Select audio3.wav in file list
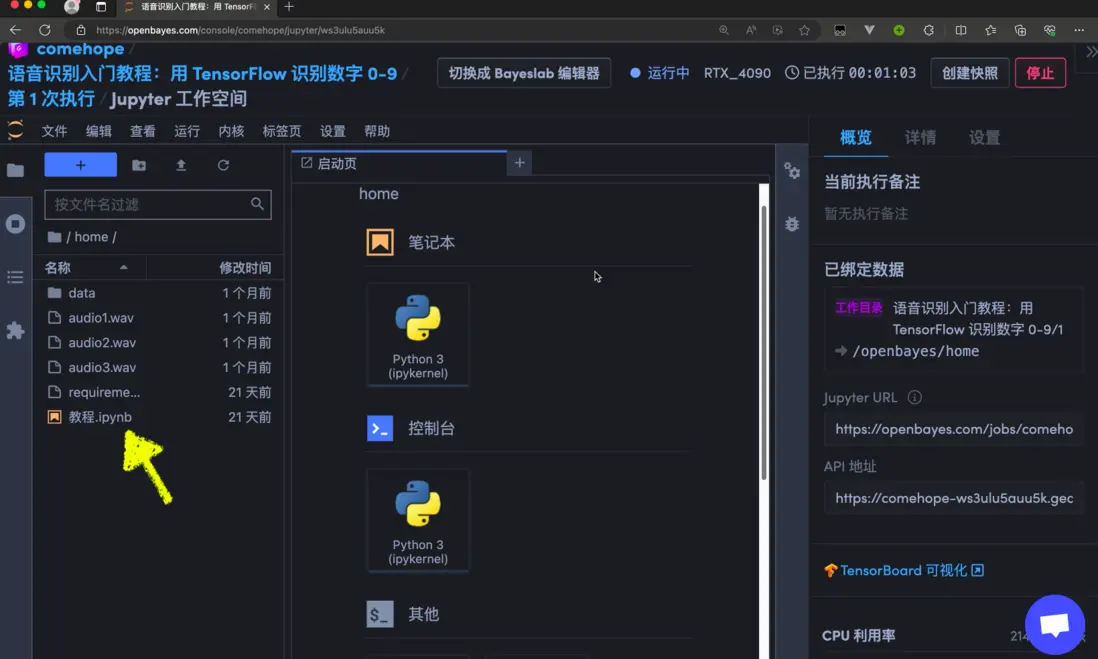This screenshot has width=1098, height=659. (159, 368)
